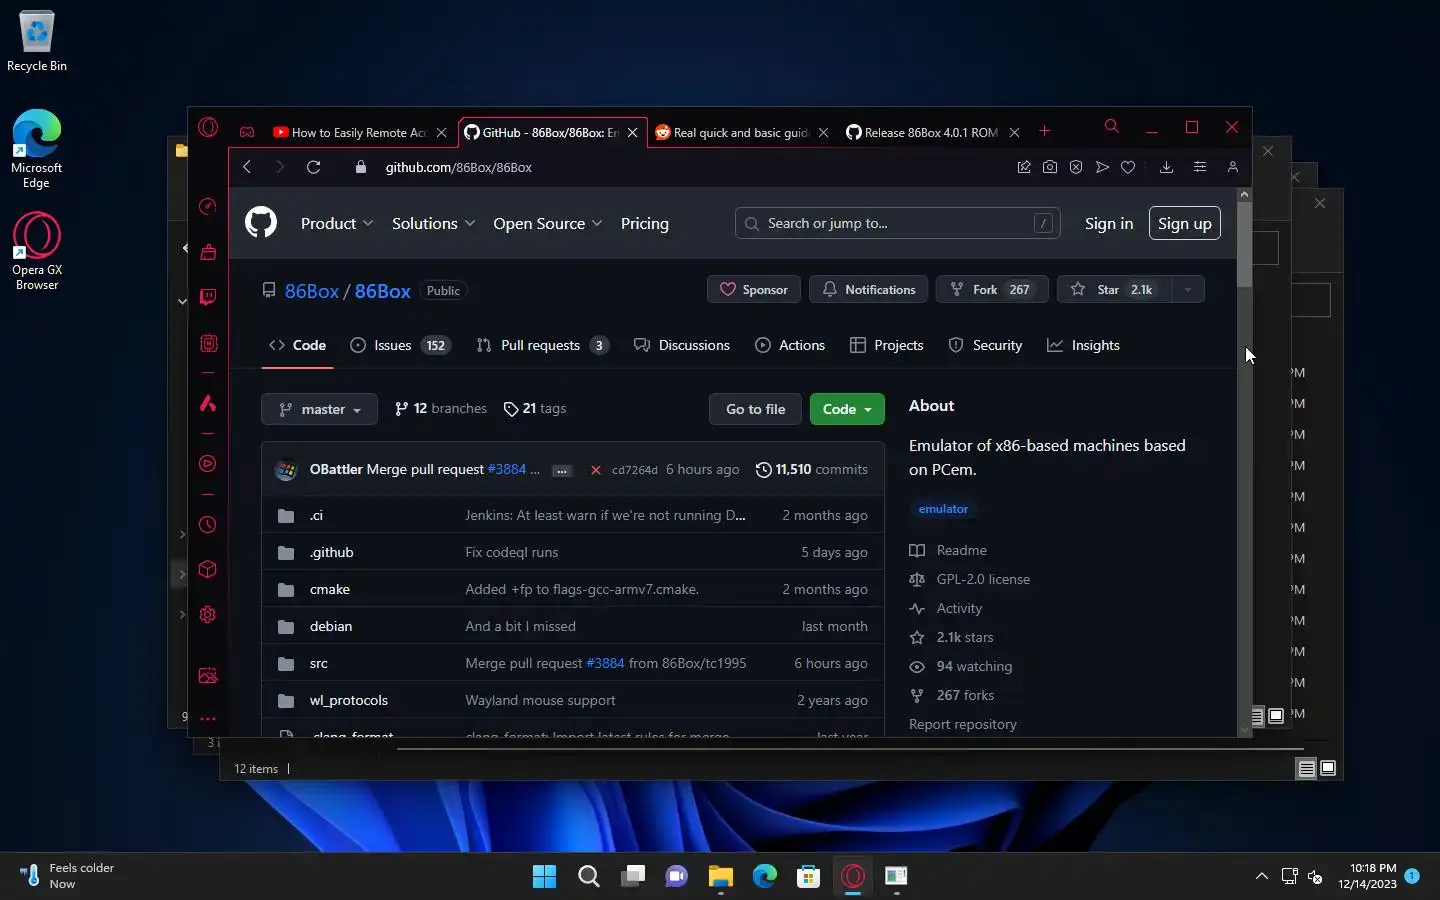Image resolution: width=1440 pixels, height=900 pixels.
Task: Go to GitHub homepage via Octocat logo
Action: (x=261, y=222)
